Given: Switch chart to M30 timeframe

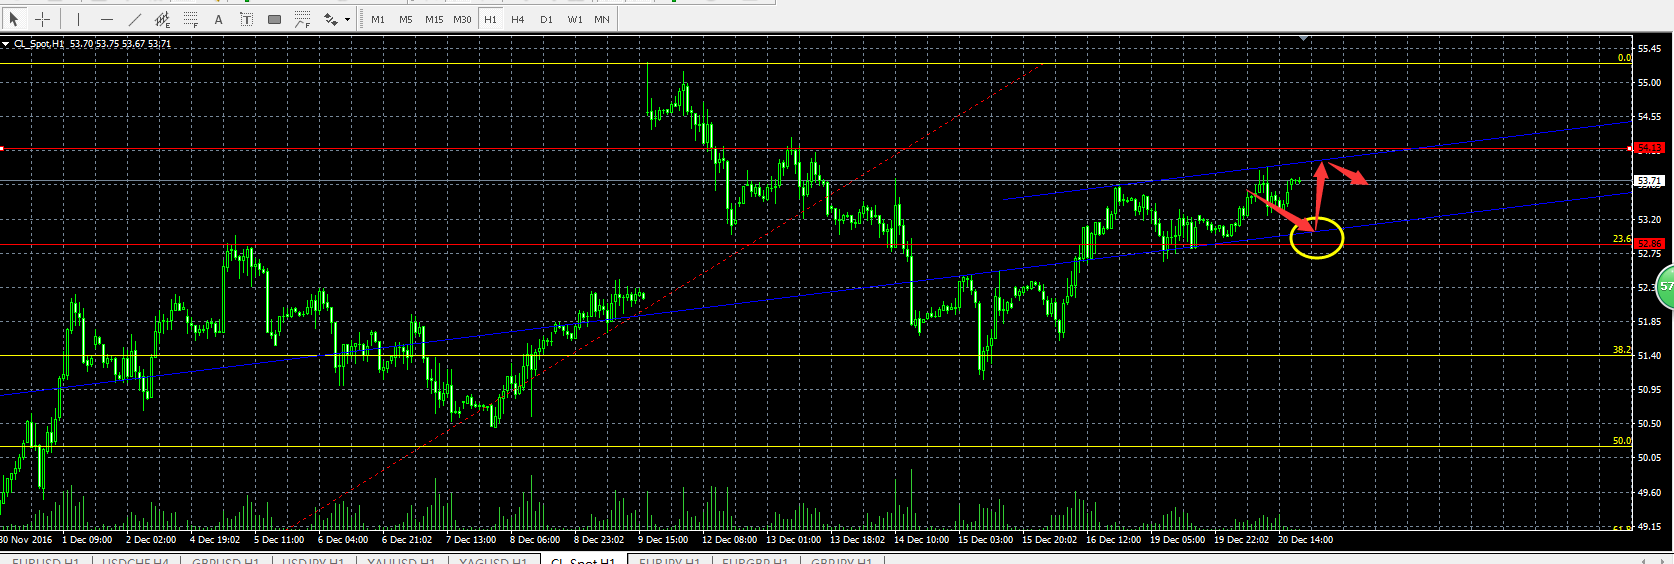Looking at the screenshot, I should (x=462, y=19).
